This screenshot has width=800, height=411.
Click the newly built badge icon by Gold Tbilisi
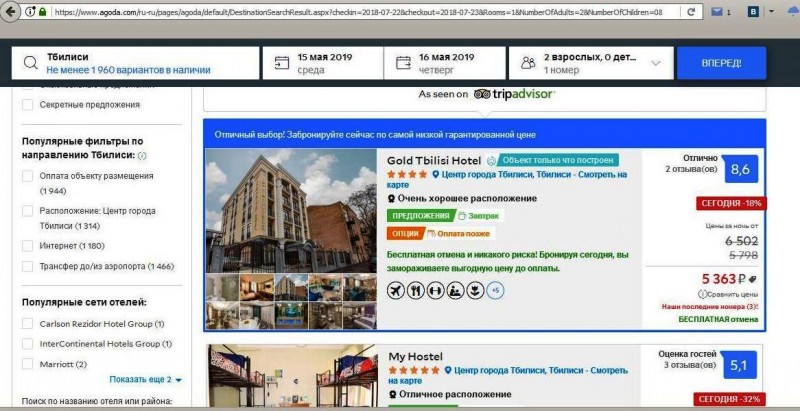(x=491, y=161)
